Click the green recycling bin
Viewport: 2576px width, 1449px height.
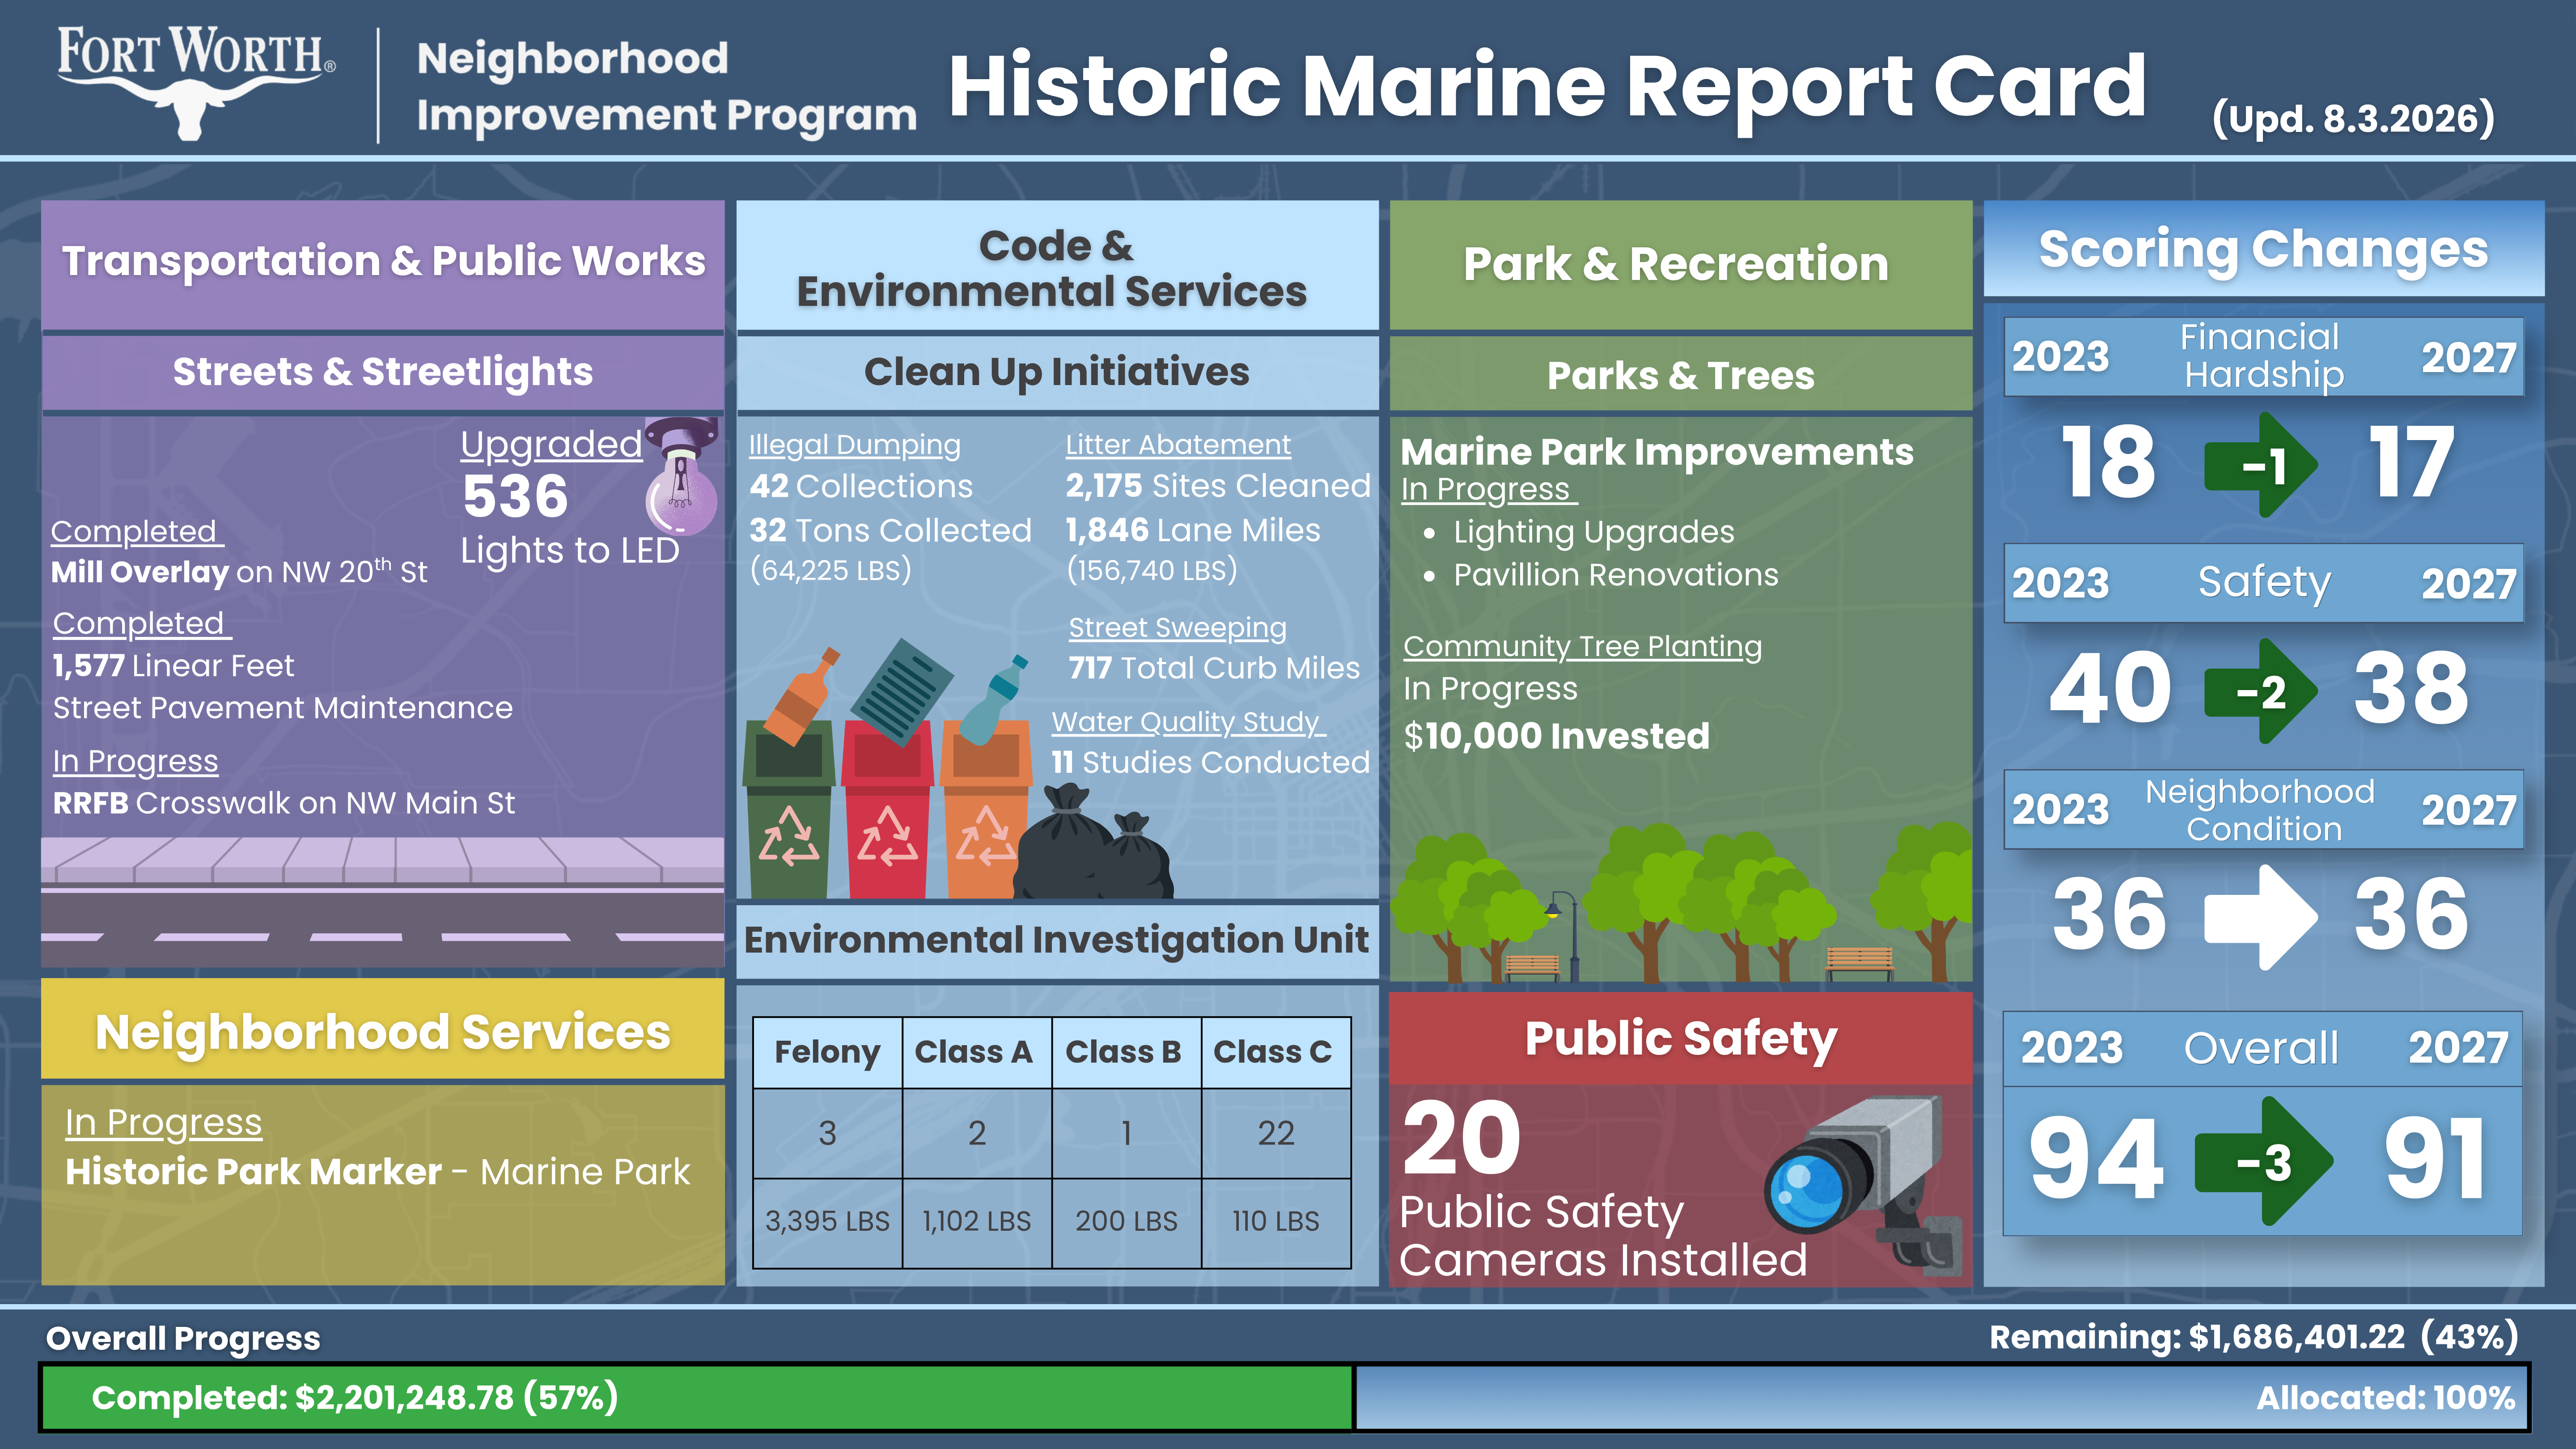tap(788, 808)
